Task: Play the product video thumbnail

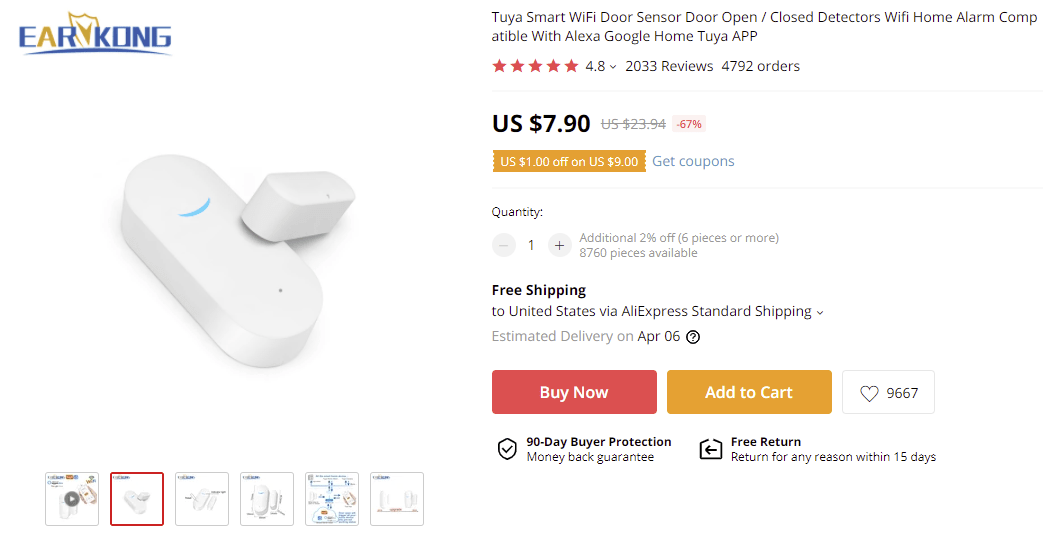Action: (x=72, y=498)
